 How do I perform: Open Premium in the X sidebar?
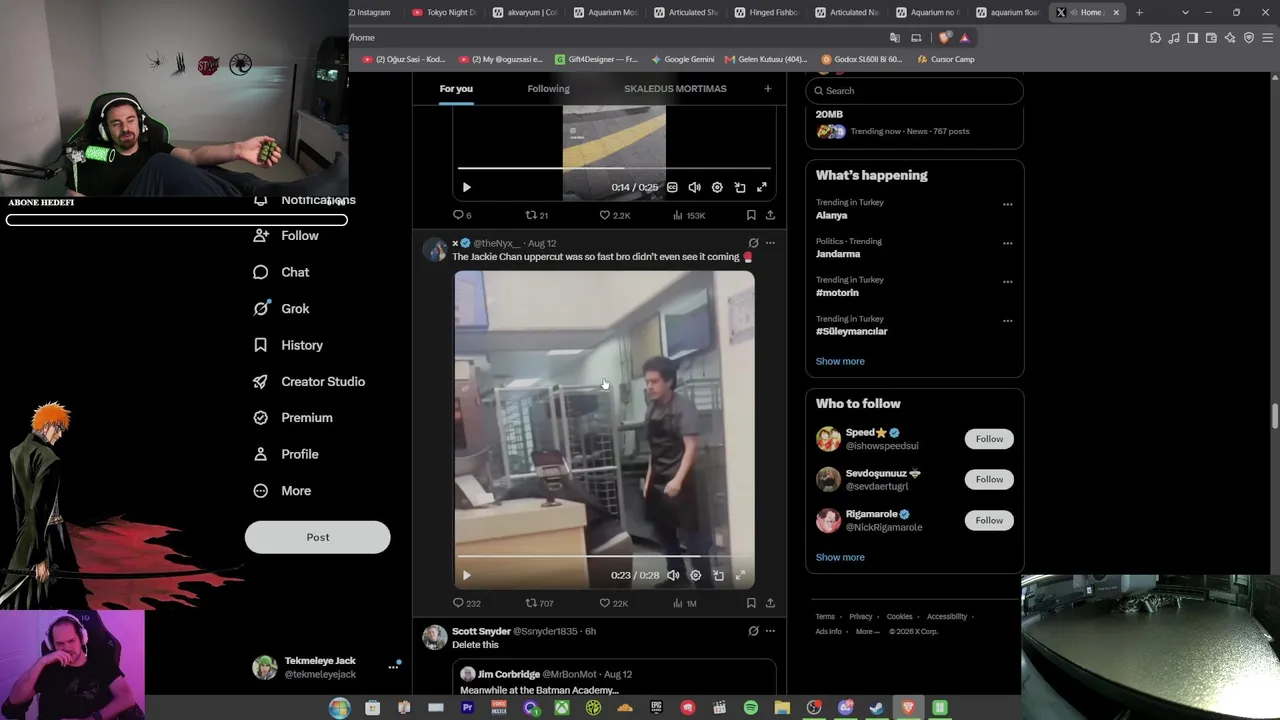[x=293, y=418]
